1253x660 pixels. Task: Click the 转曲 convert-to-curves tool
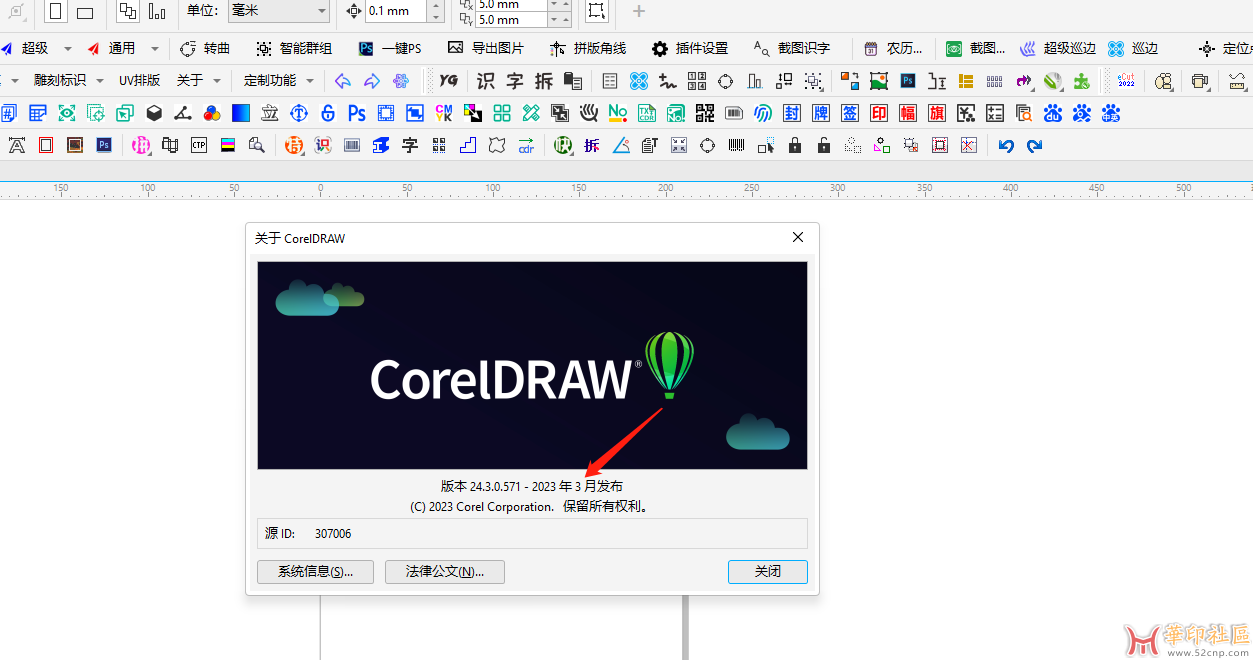(x=205, y=48)
